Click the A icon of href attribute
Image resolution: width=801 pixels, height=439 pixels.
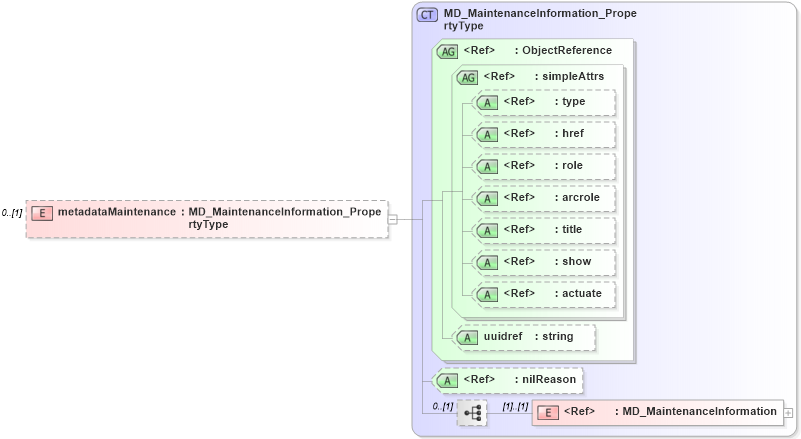coord(487,134)
